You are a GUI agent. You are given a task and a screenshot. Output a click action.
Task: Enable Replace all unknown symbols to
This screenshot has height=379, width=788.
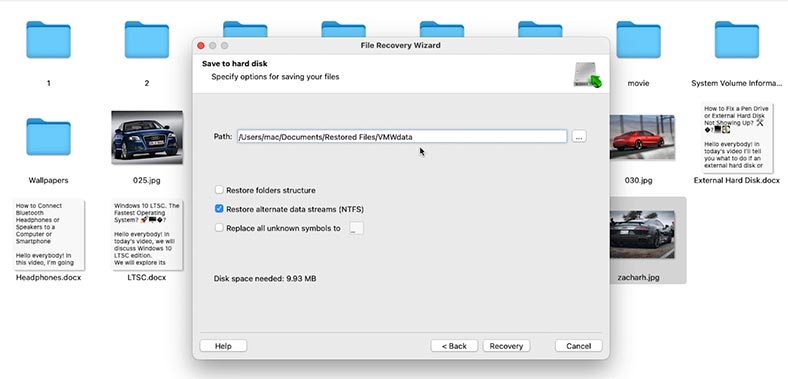(219, 228)
